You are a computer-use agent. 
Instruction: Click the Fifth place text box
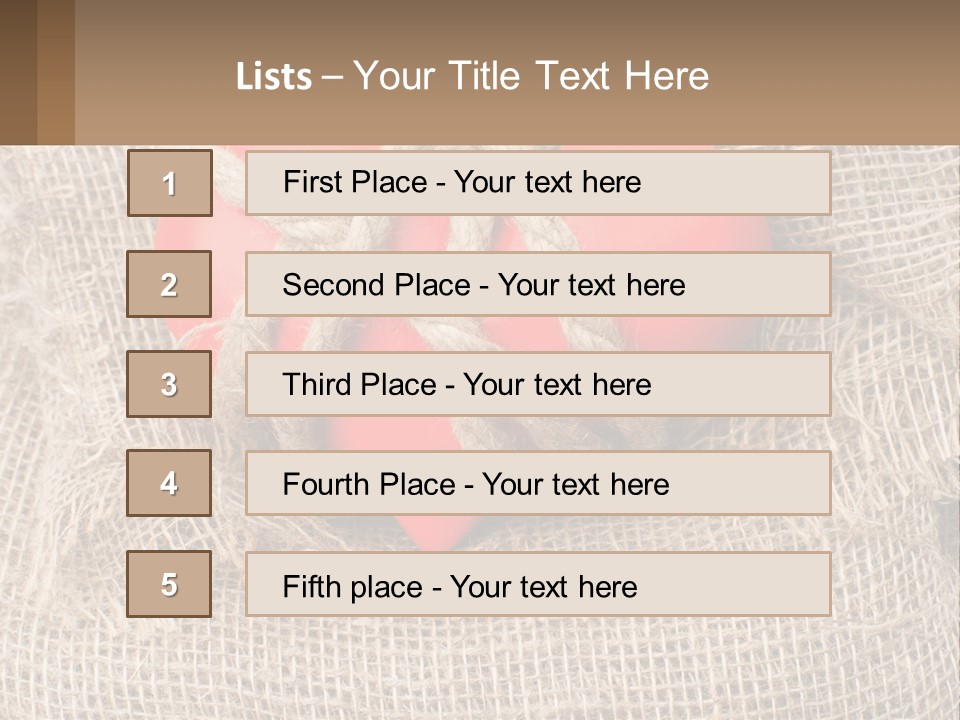coord(538,584)
